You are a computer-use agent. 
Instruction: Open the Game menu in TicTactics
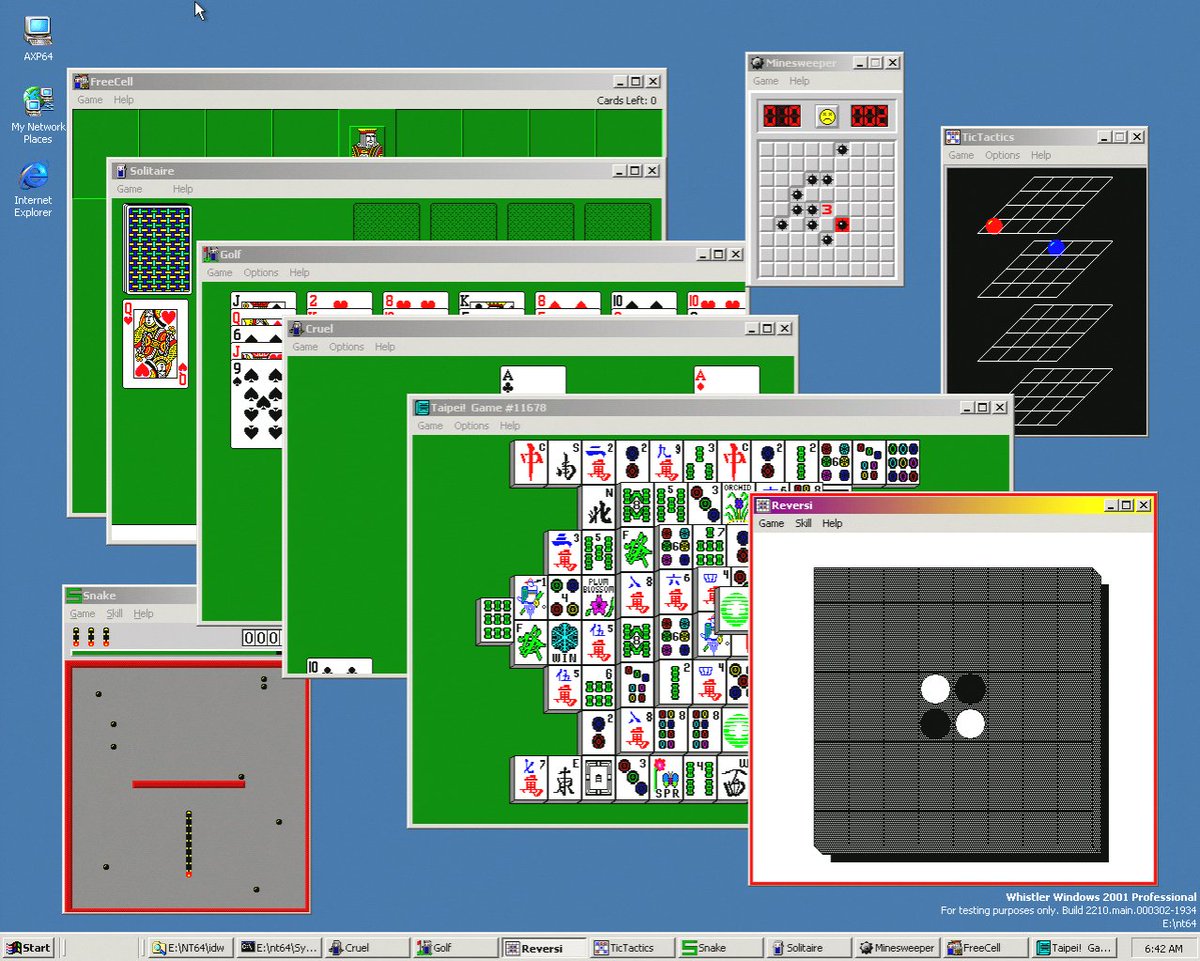[x=961, y=155]
